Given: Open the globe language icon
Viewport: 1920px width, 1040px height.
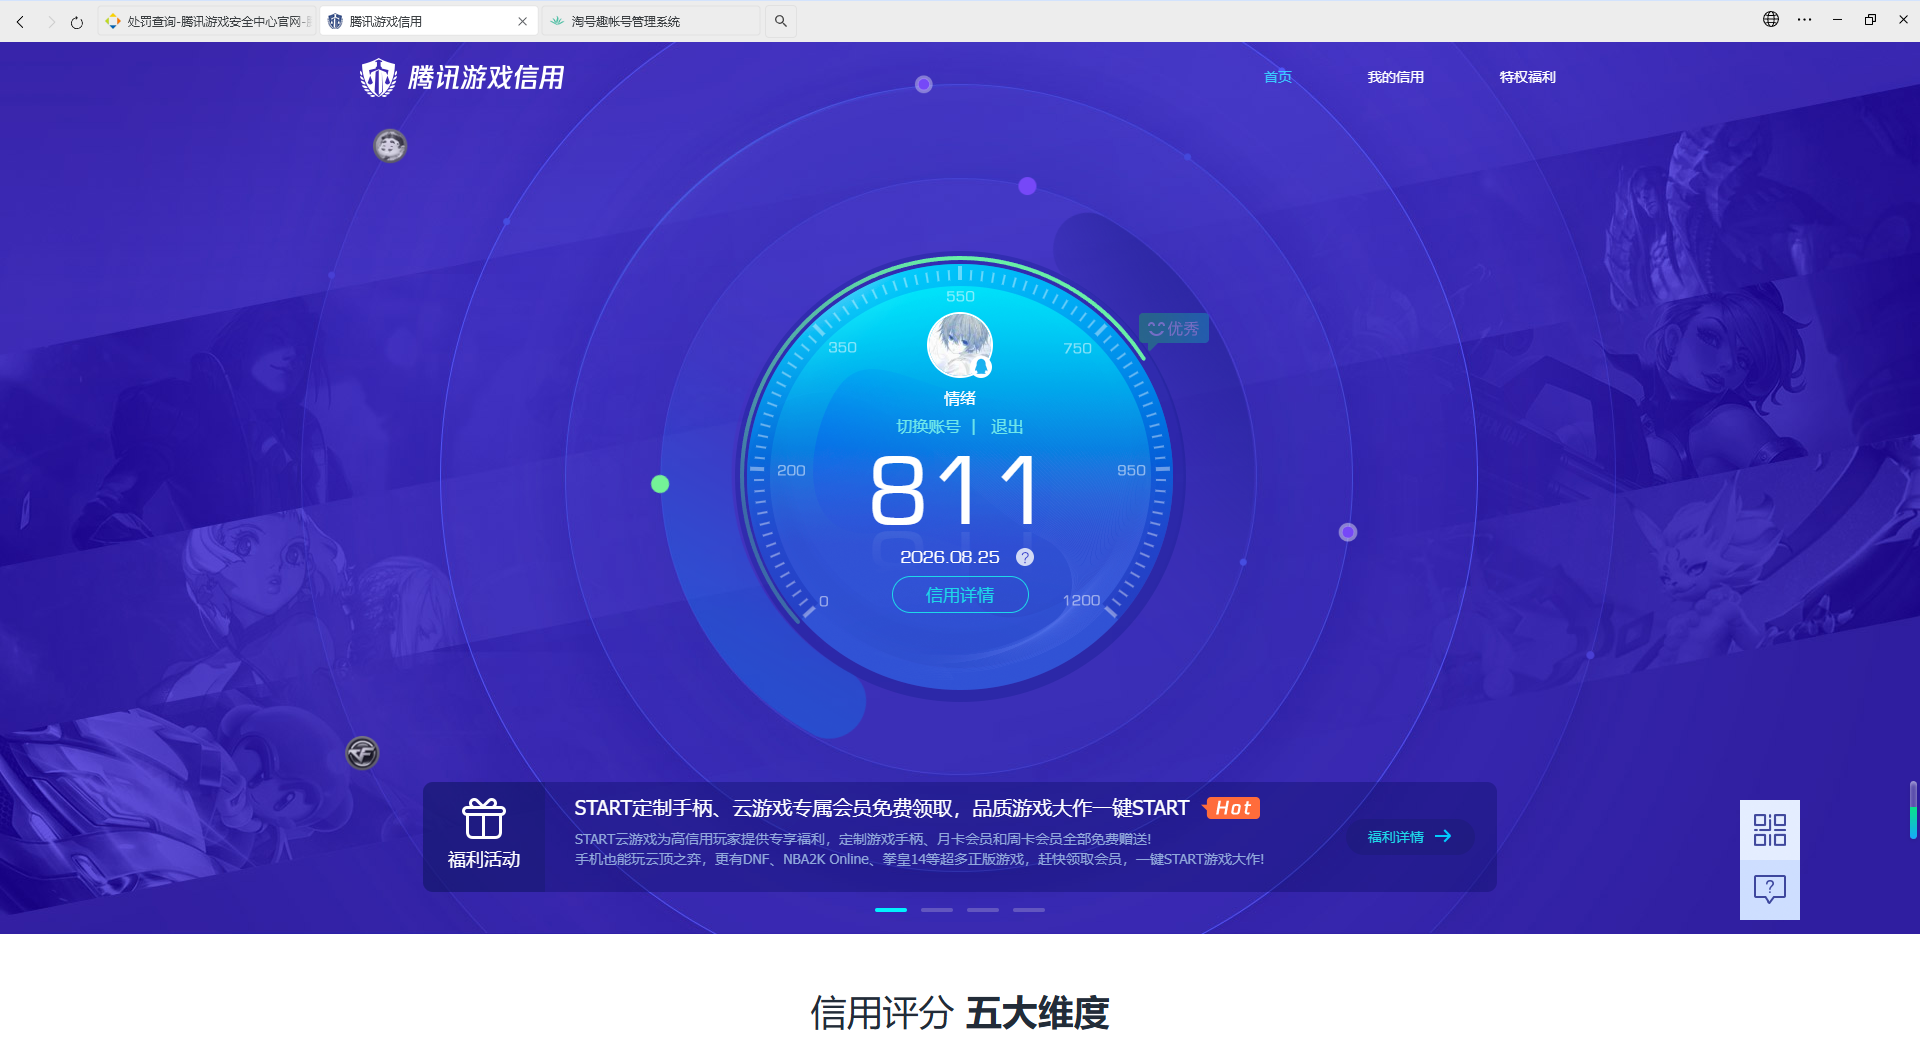Looking at the screenshot, I should 1771,19.
